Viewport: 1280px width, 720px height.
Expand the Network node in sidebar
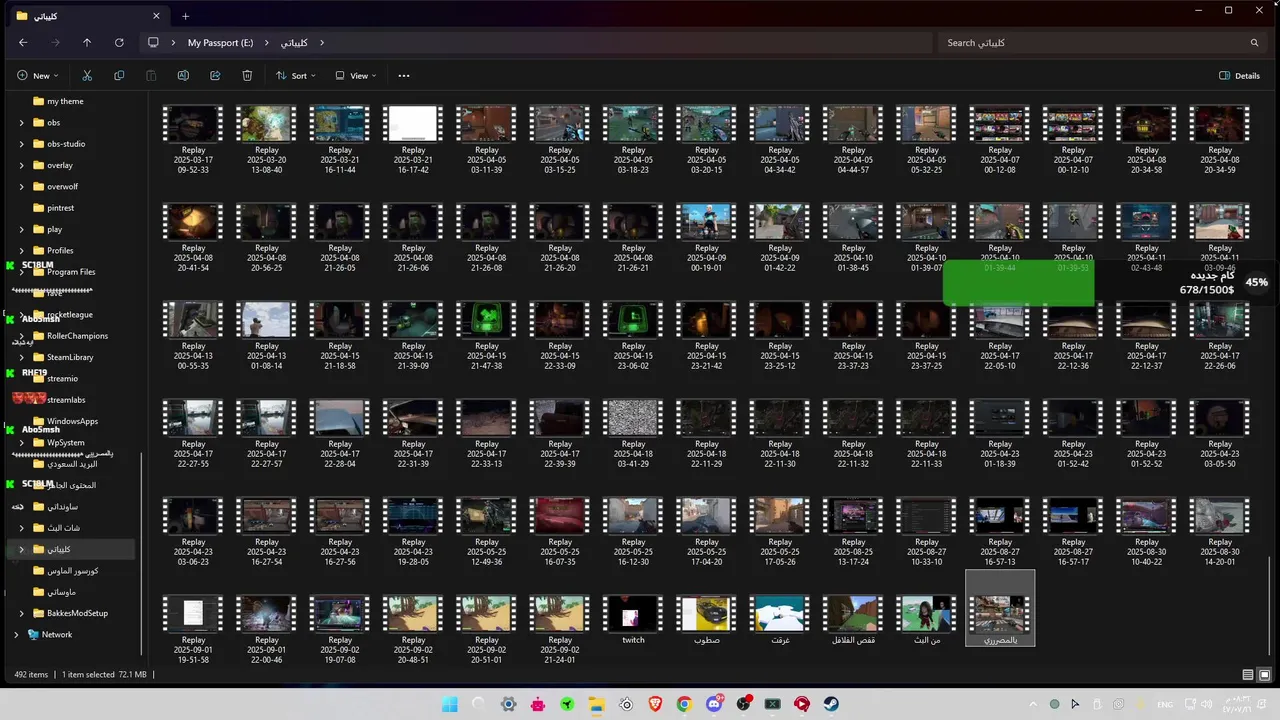15,634
